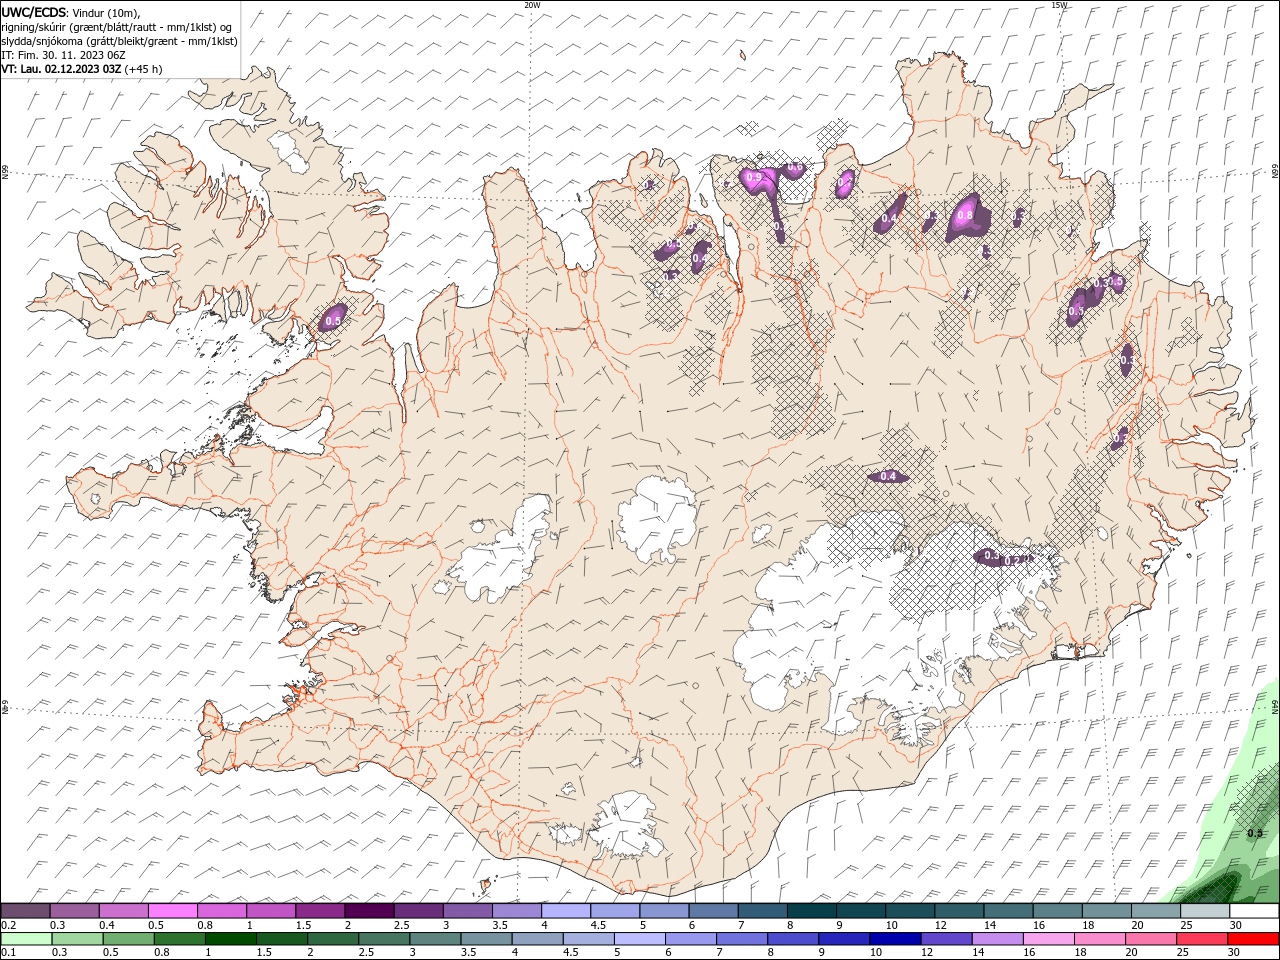The height and width of the screenshot is (960, 1280).
Task: Click the "15W" longitude label
Action: click(1059, 5)
